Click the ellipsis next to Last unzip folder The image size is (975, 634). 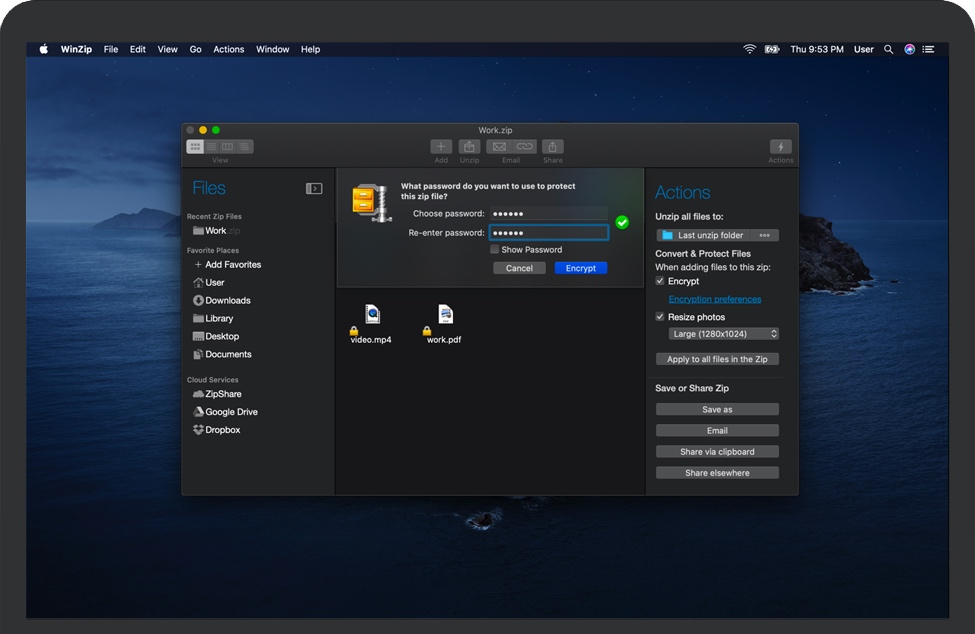tap(765, 235)
